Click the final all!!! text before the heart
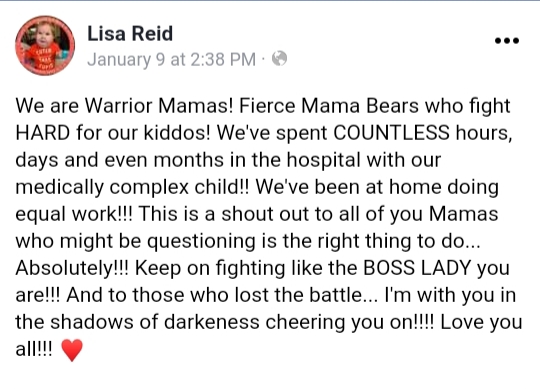The image size is (540, 389). click(x=34, y=349)
